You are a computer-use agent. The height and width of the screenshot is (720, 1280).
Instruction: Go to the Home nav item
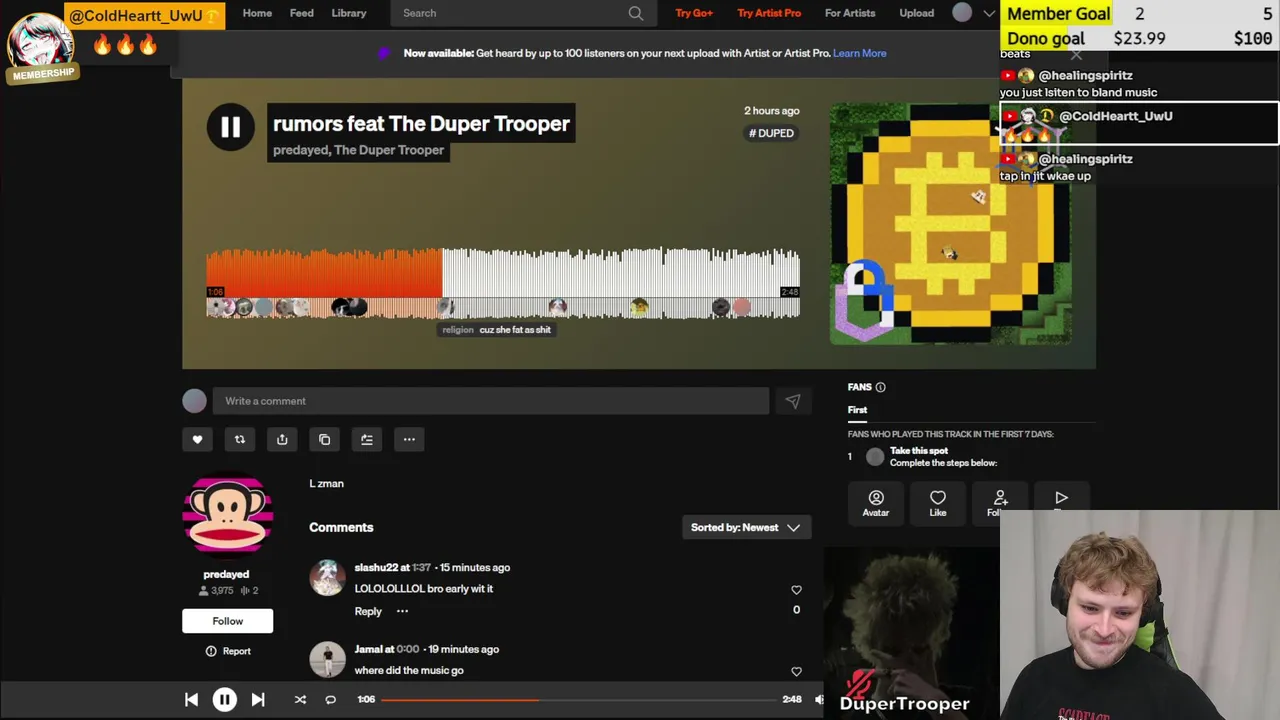point(257,13)
